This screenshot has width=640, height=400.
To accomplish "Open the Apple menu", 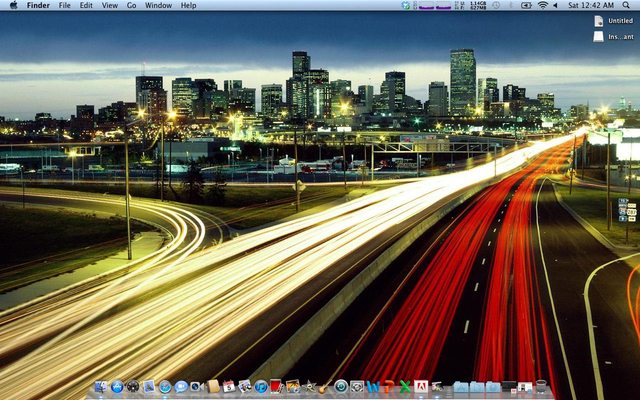I will click(12, 5).
